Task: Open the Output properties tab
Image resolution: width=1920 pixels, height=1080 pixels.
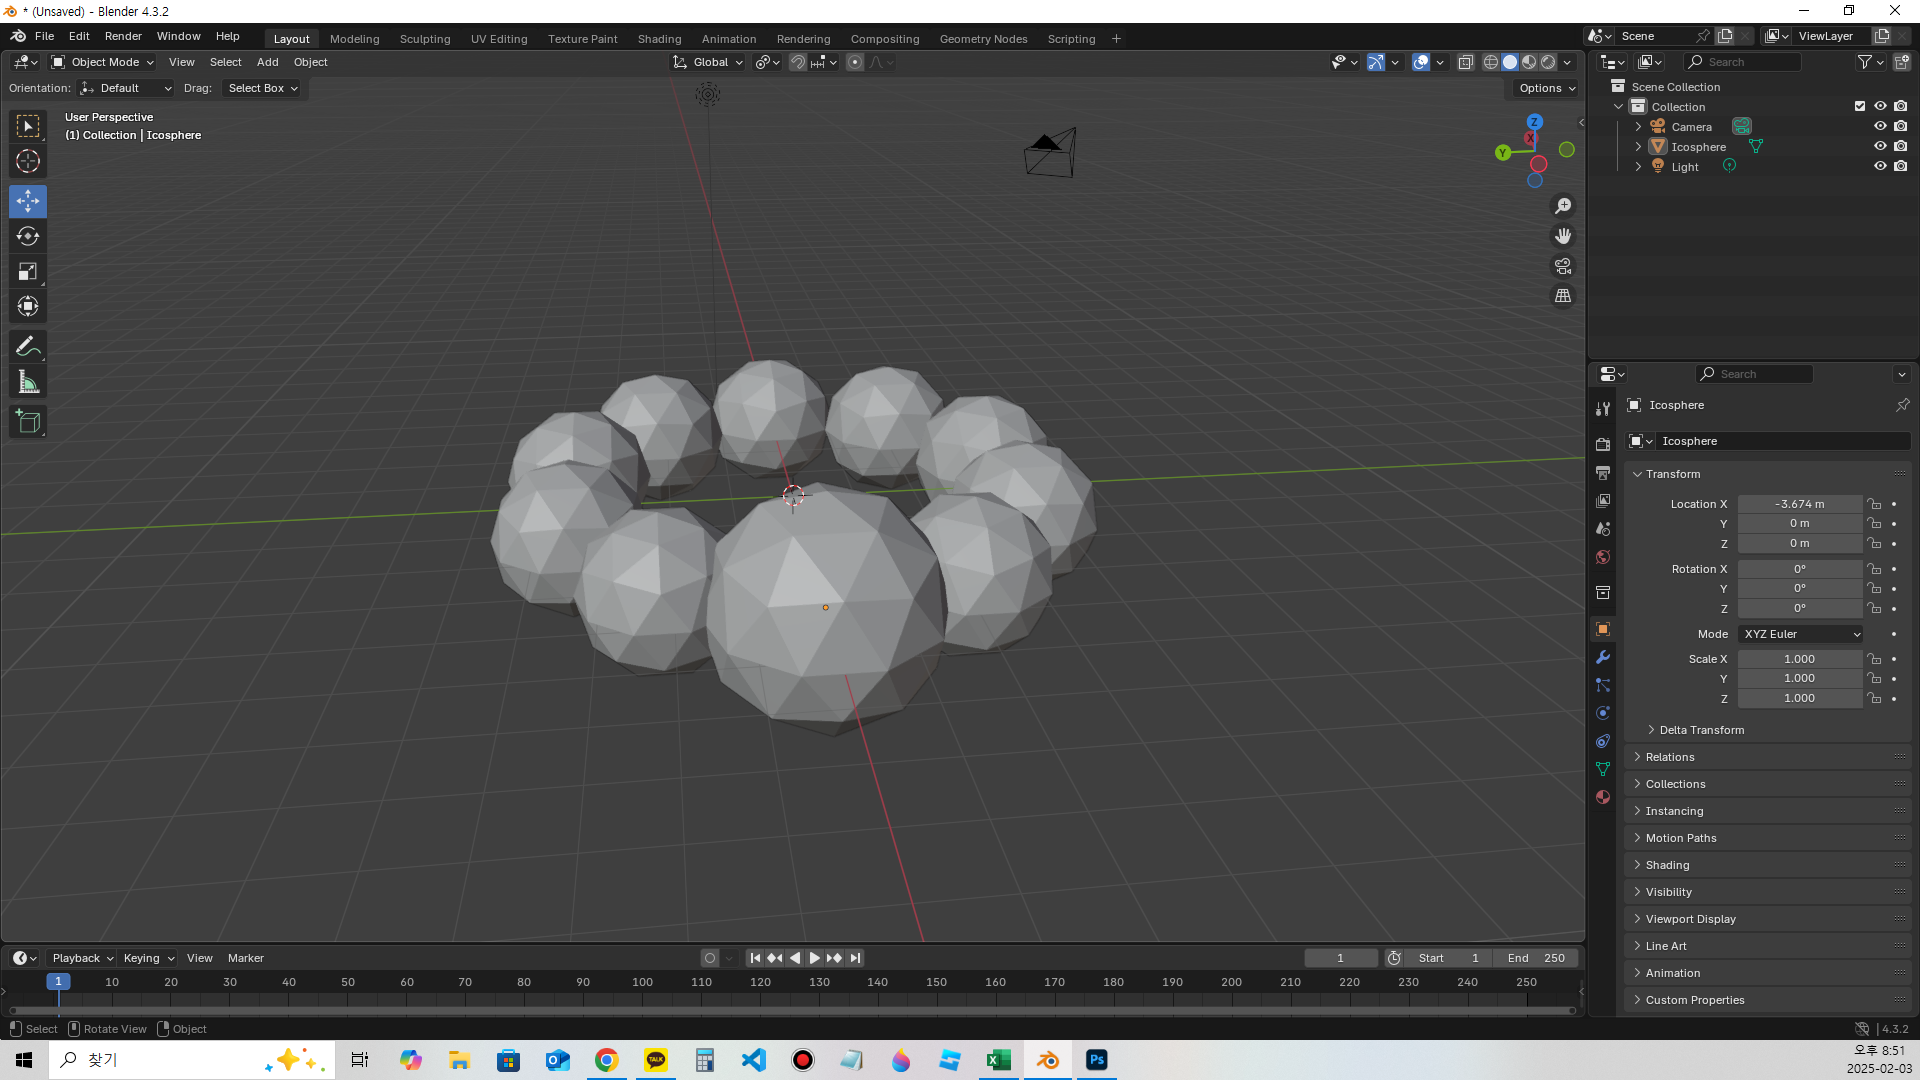Action: [x=1603, y=472]
